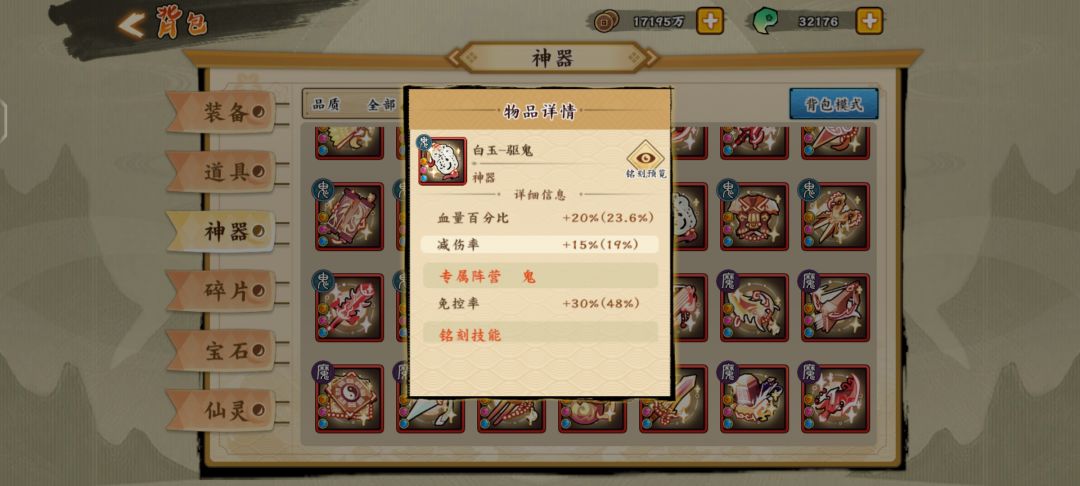Screen dimensions: 1080x486
Task: Select the red scroll artifact icon
Action: (349, 216)
